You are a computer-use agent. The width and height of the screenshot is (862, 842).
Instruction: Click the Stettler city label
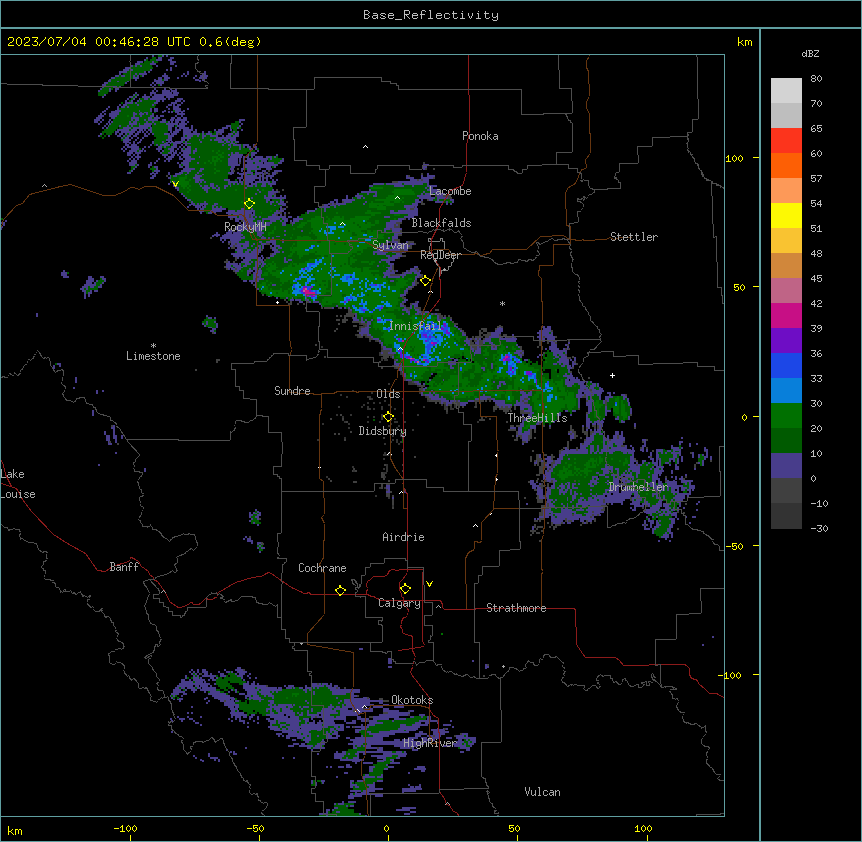tap(633, 237)
